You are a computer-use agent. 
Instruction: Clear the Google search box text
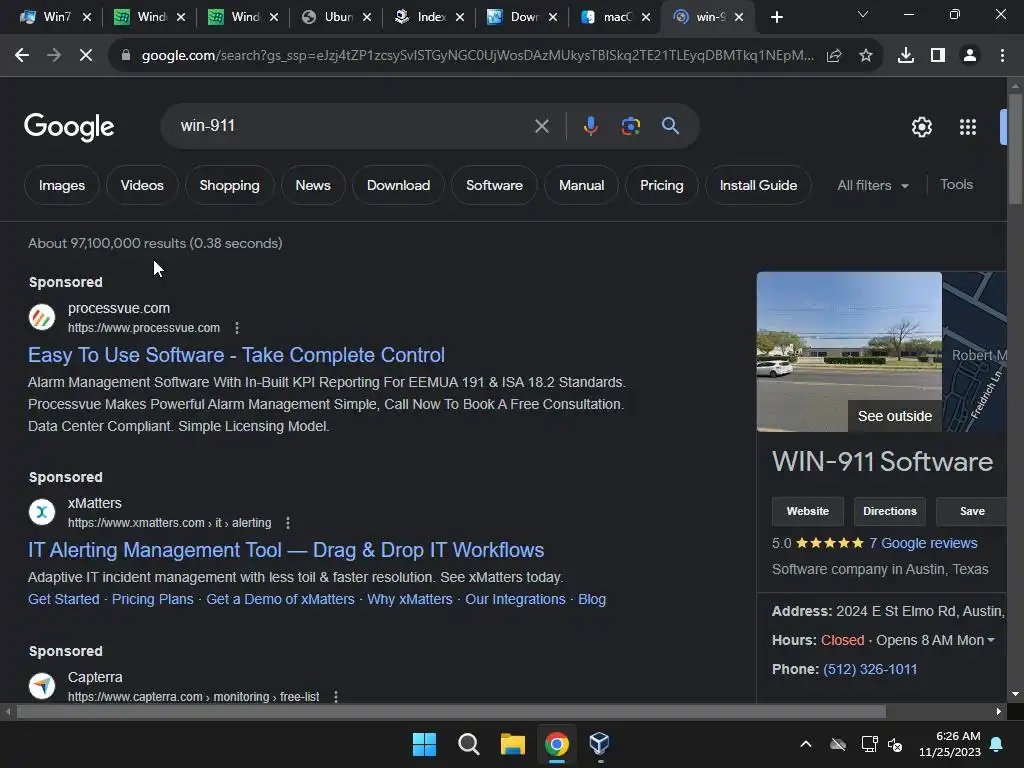click(541, 126)
